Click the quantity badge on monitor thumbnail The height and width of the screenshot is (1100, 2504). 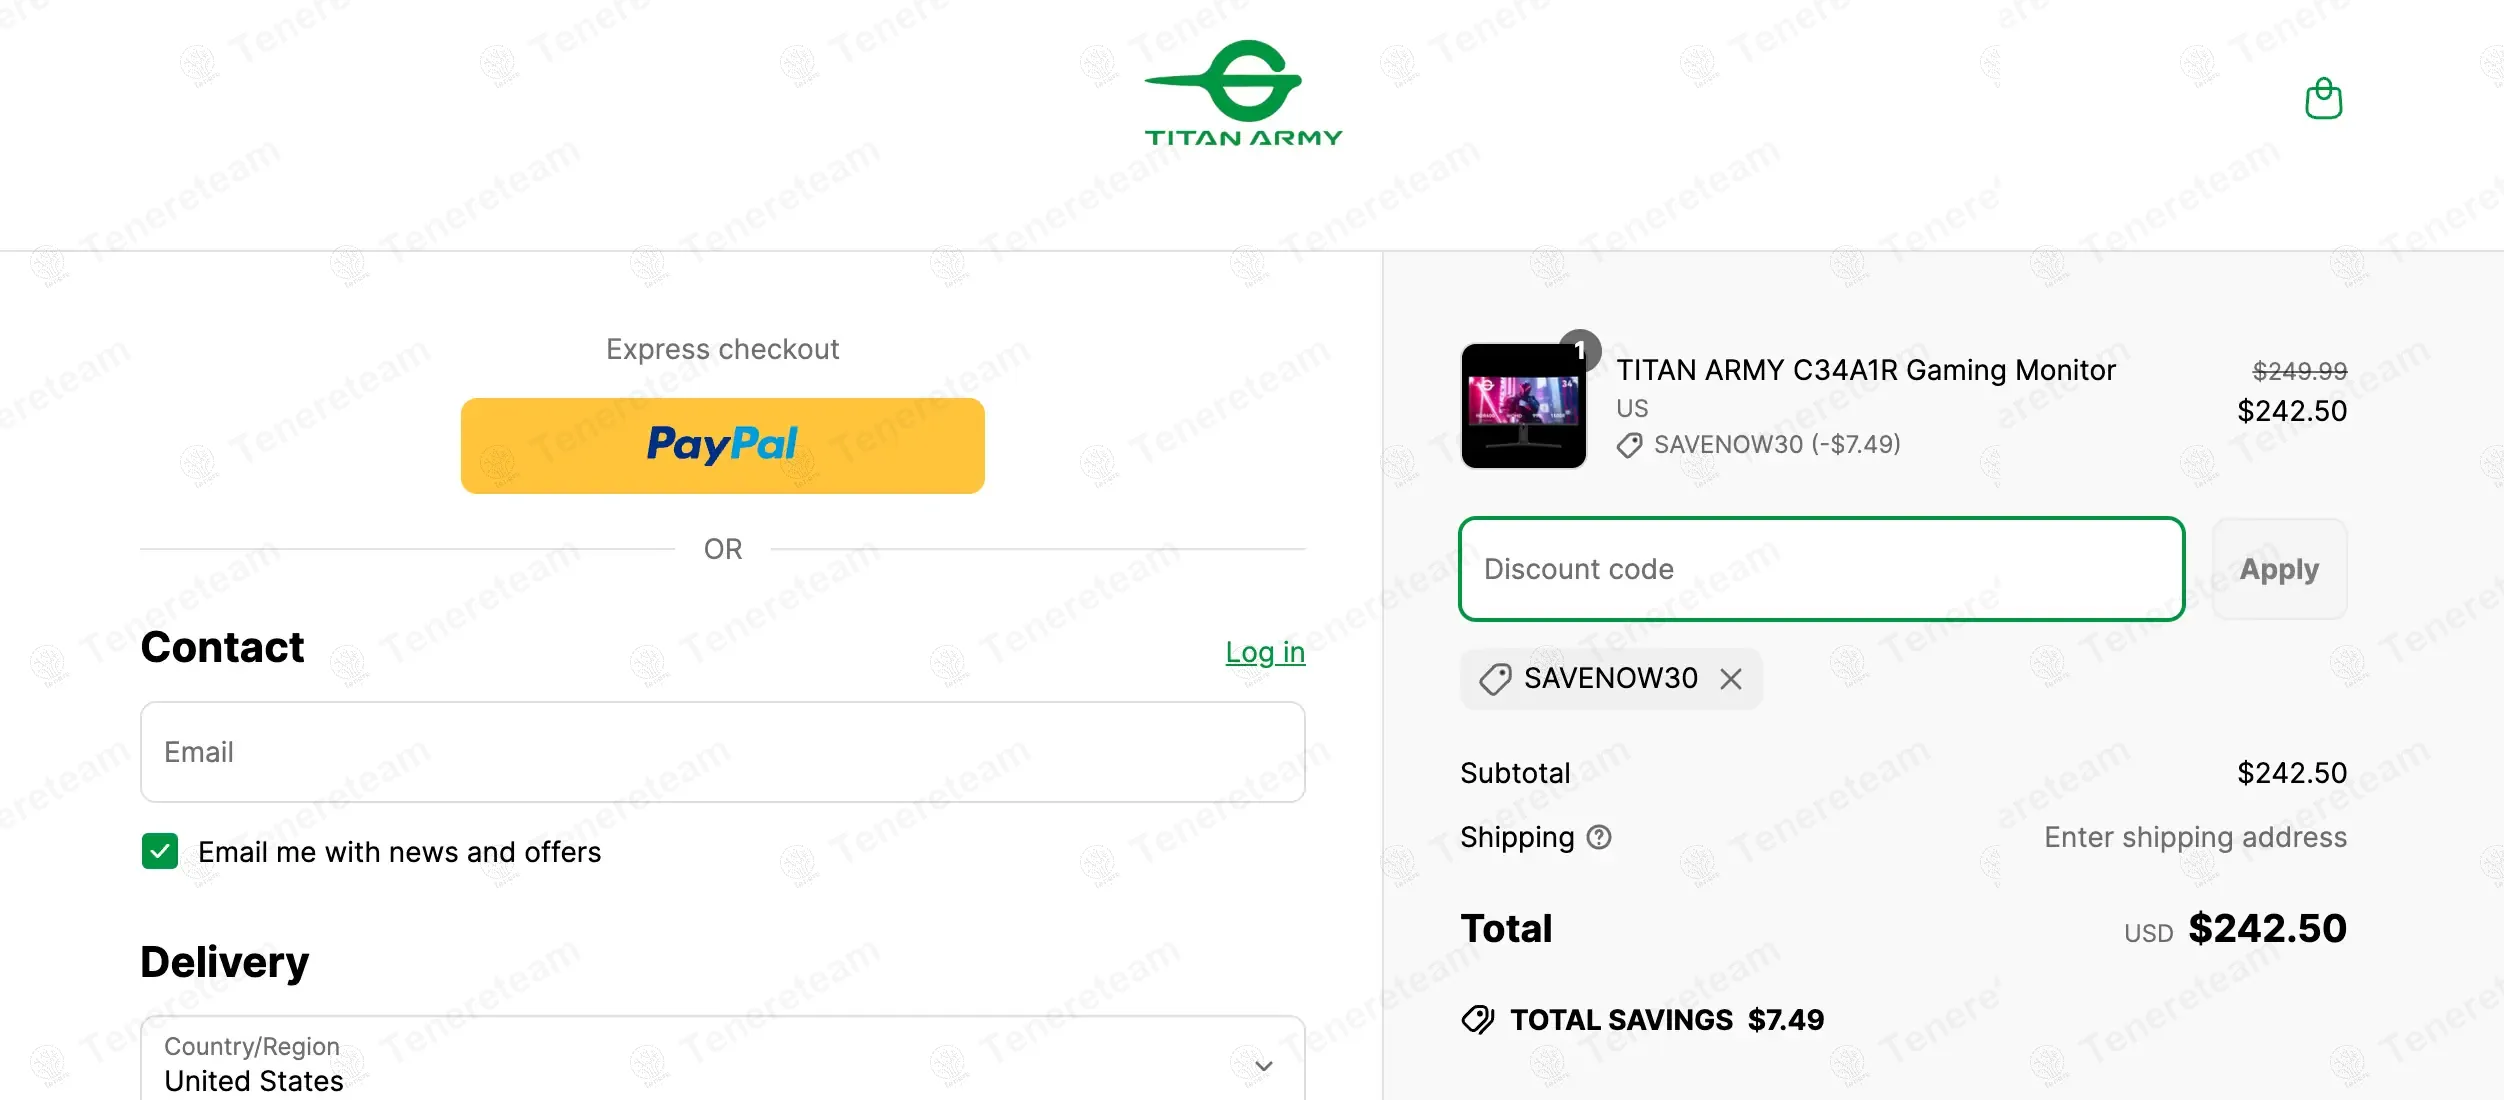[1580, 350]
